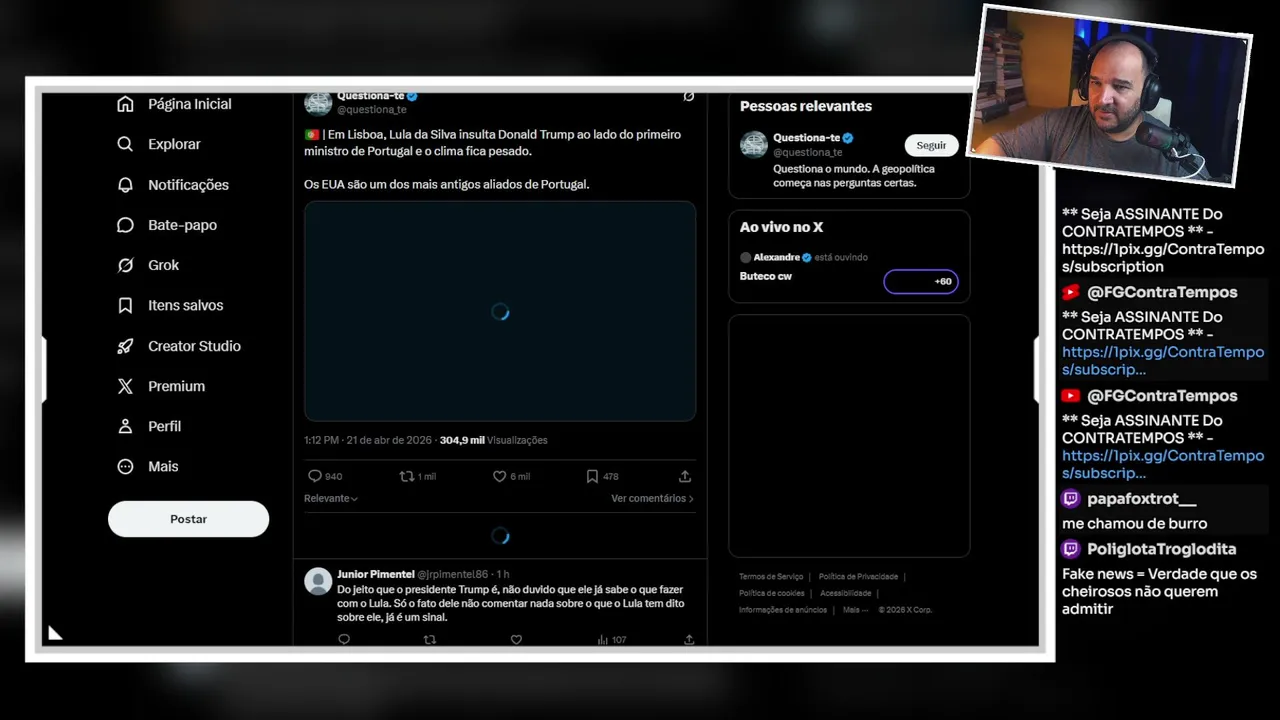Select Notificações menu label
Viewport: 1280px width, 720px height.
pos(188,185)
